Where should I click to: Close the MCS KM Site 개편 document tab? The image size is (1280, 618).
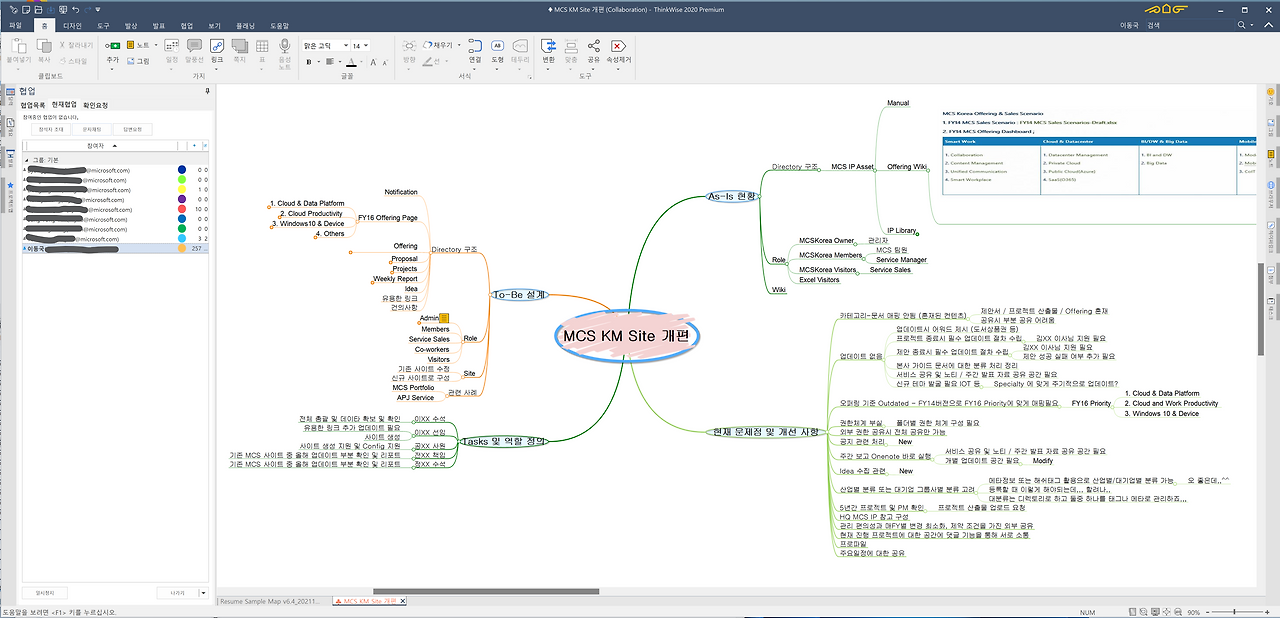tap(405, 601)
